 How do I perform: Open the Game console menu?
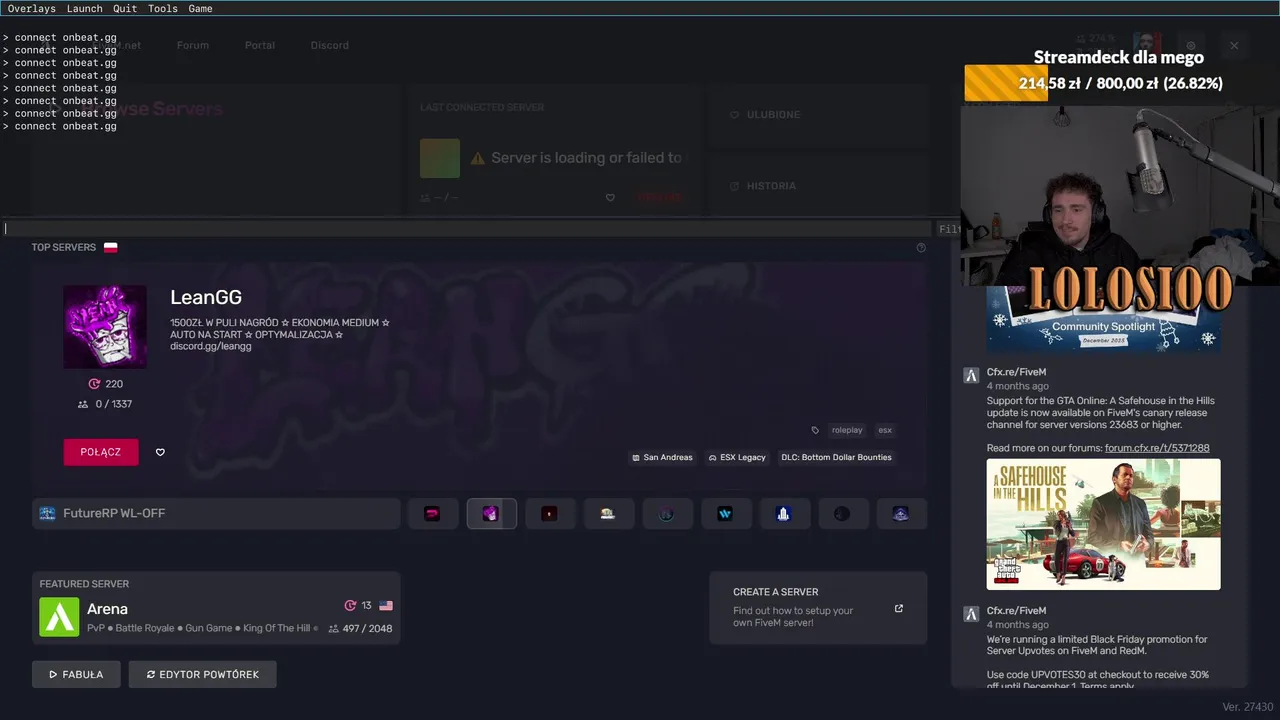click(x=200, y=8)
